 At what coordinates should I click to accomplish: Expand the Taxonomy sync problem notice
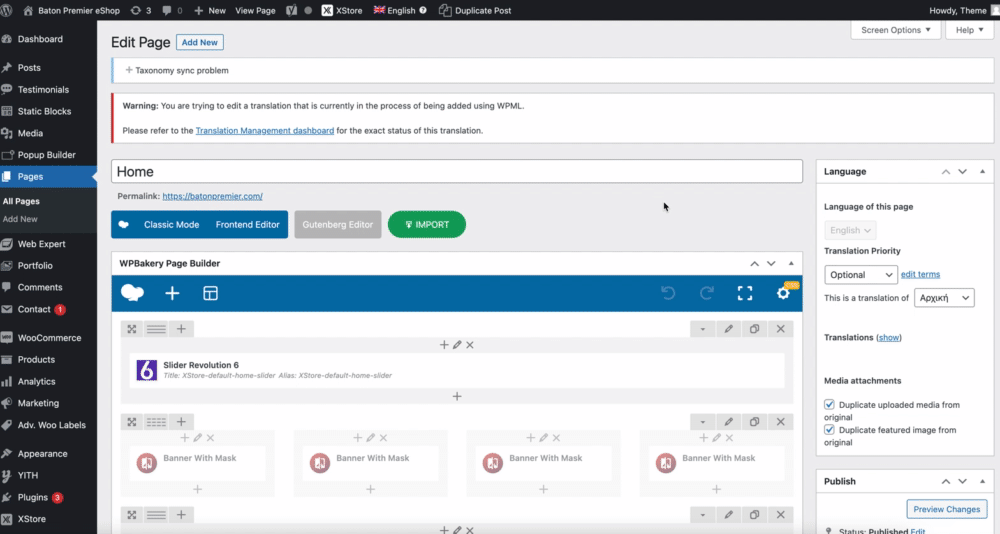coord(177,70)
